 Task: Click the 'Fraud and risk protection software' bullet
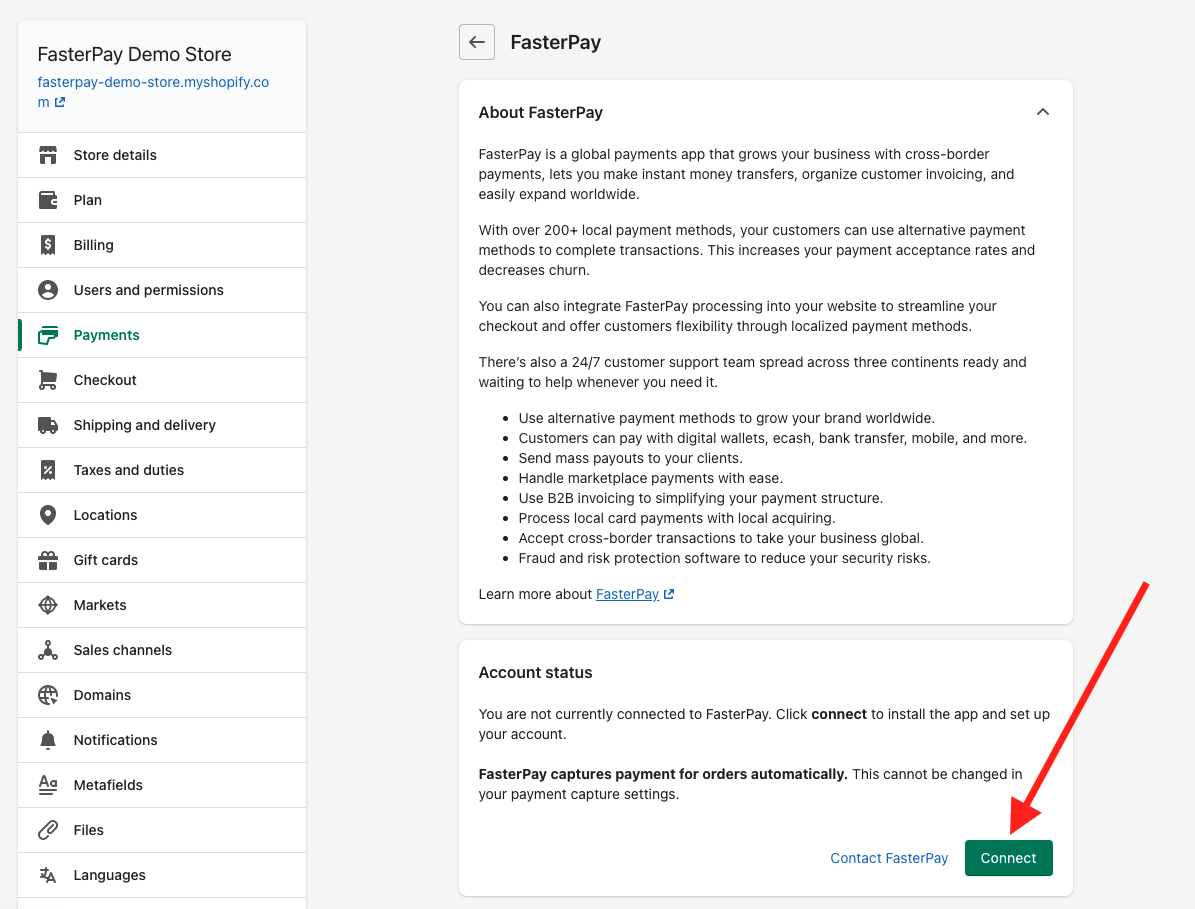click(724, 558)
